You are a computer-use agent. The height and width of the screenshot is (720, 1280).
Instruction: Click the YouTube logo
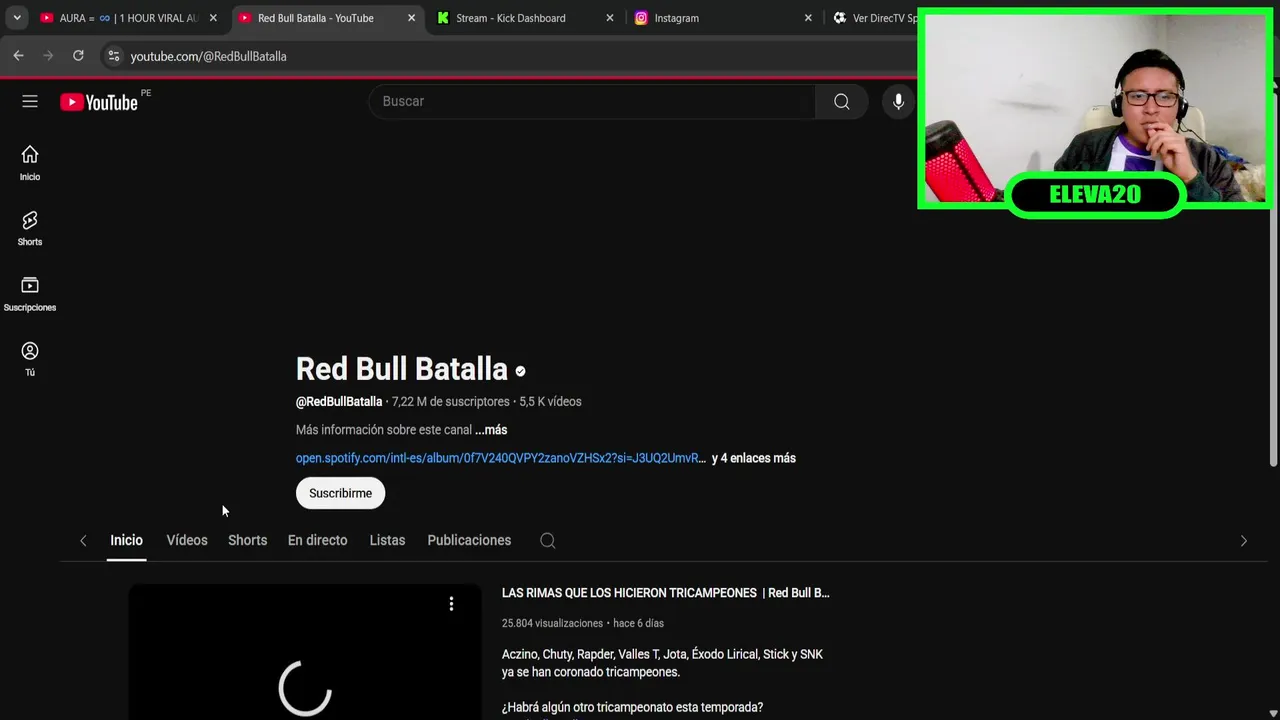pyautogui.click(x=98, y=102)
